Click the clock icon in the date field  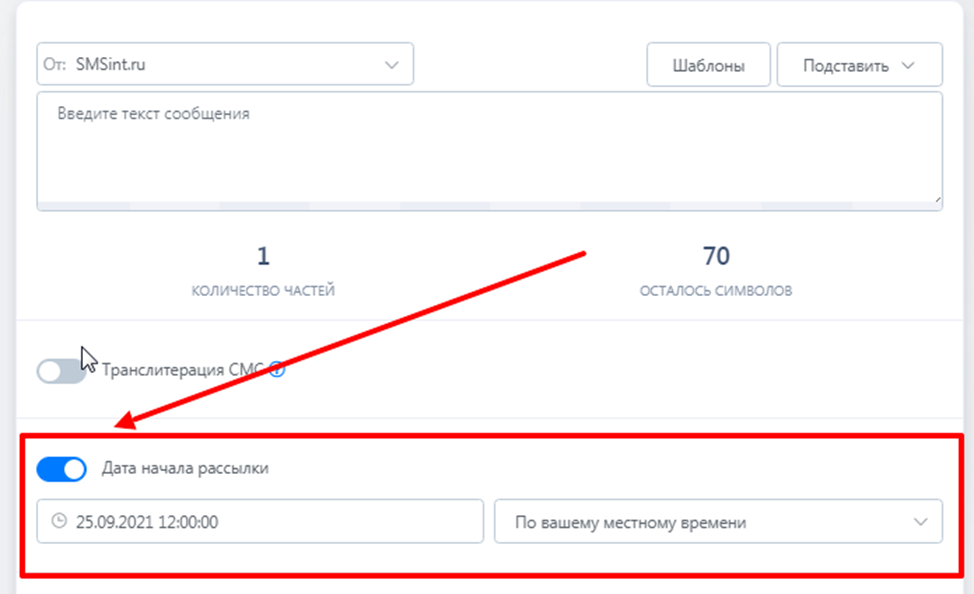pyautogui.click(x=59, y=521)
